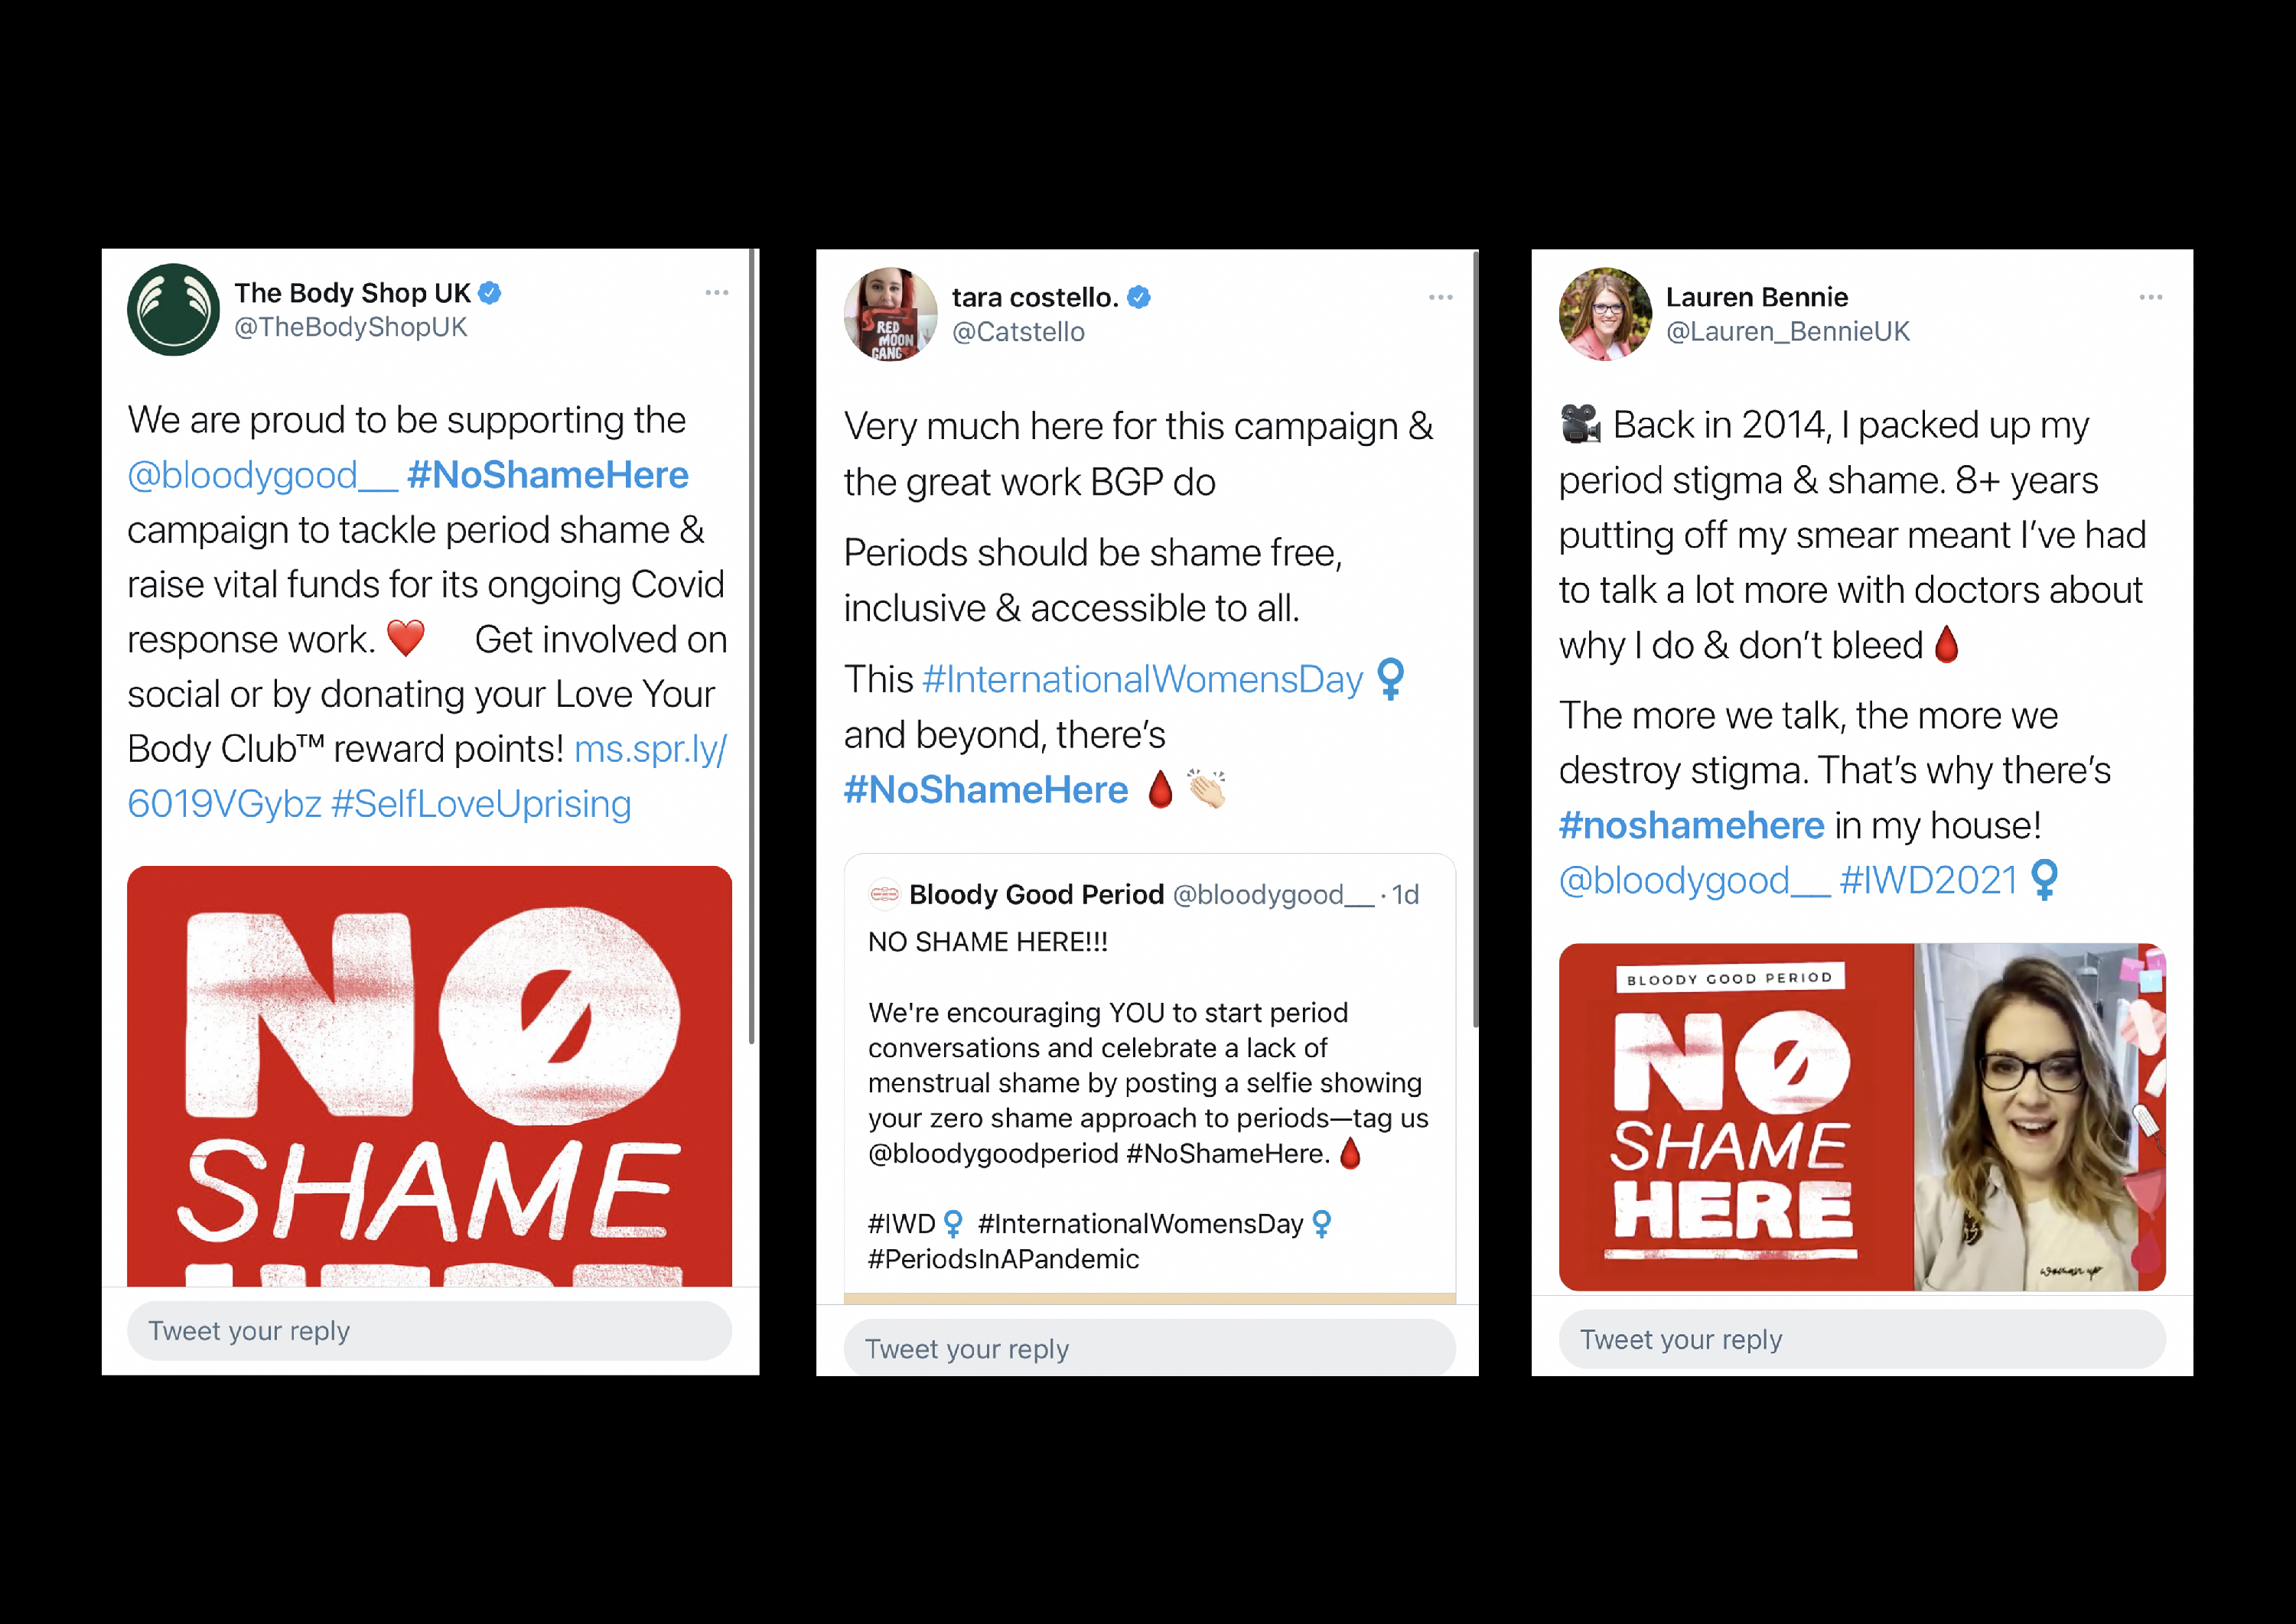Follow the @bloodygood__ mention in Body Shop tweet

pos(262,475)
